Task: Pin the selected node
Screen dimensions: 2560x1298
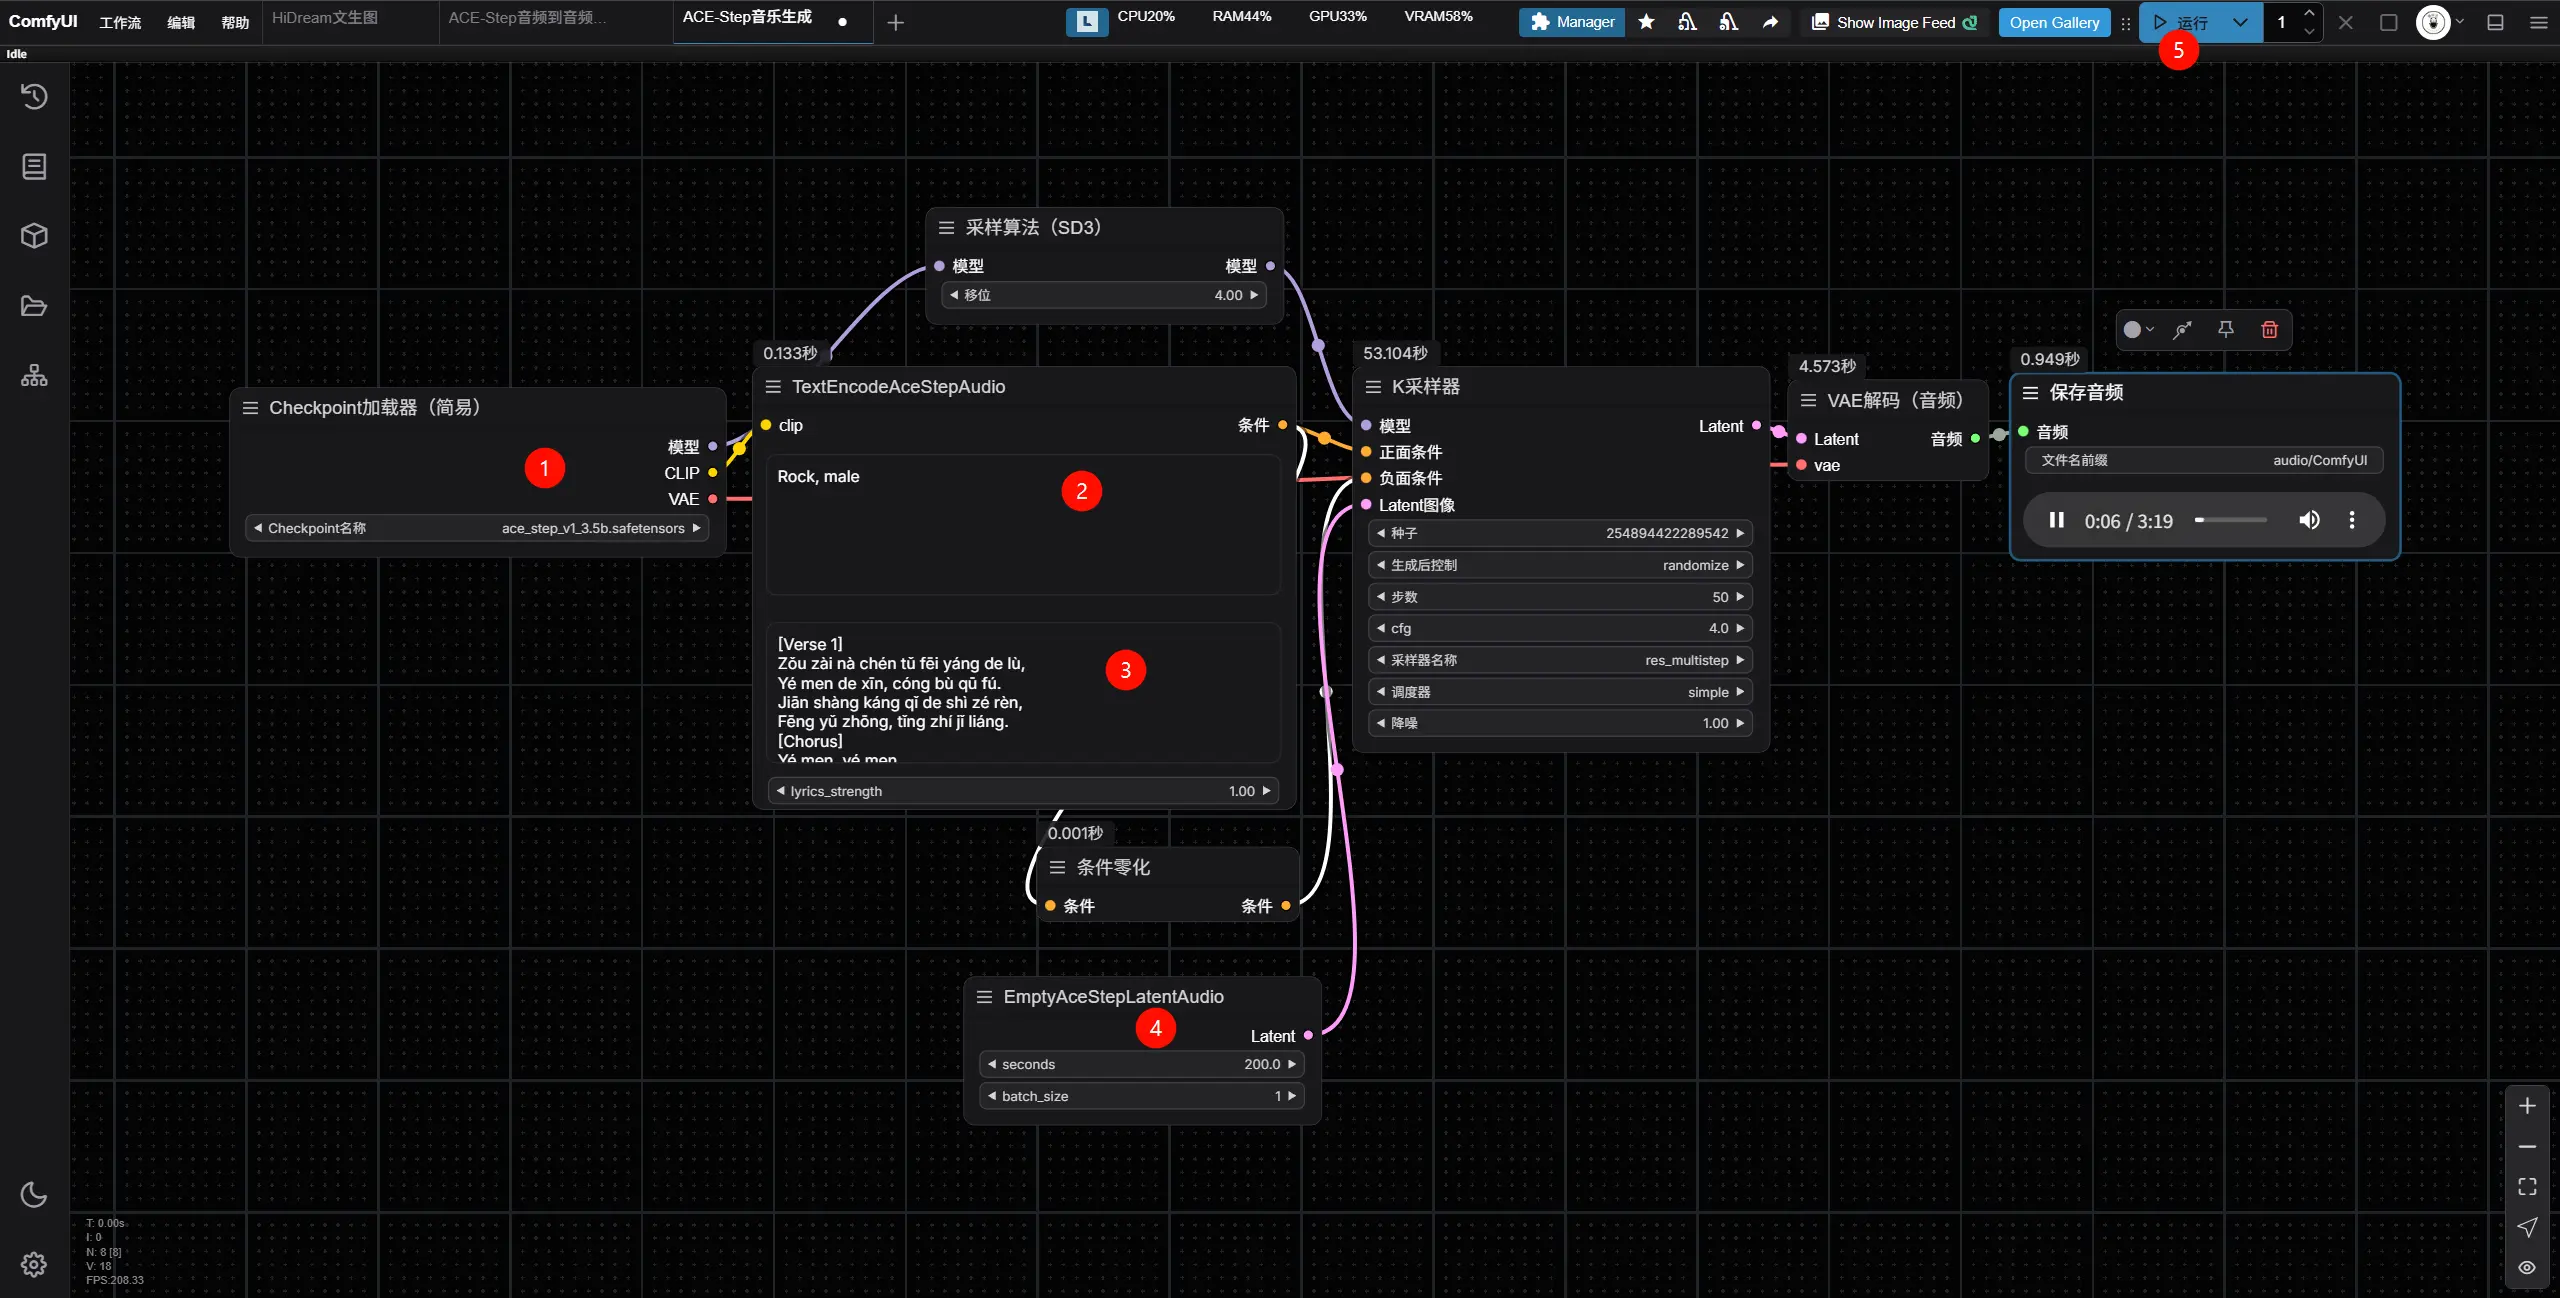Action: 2225,329
